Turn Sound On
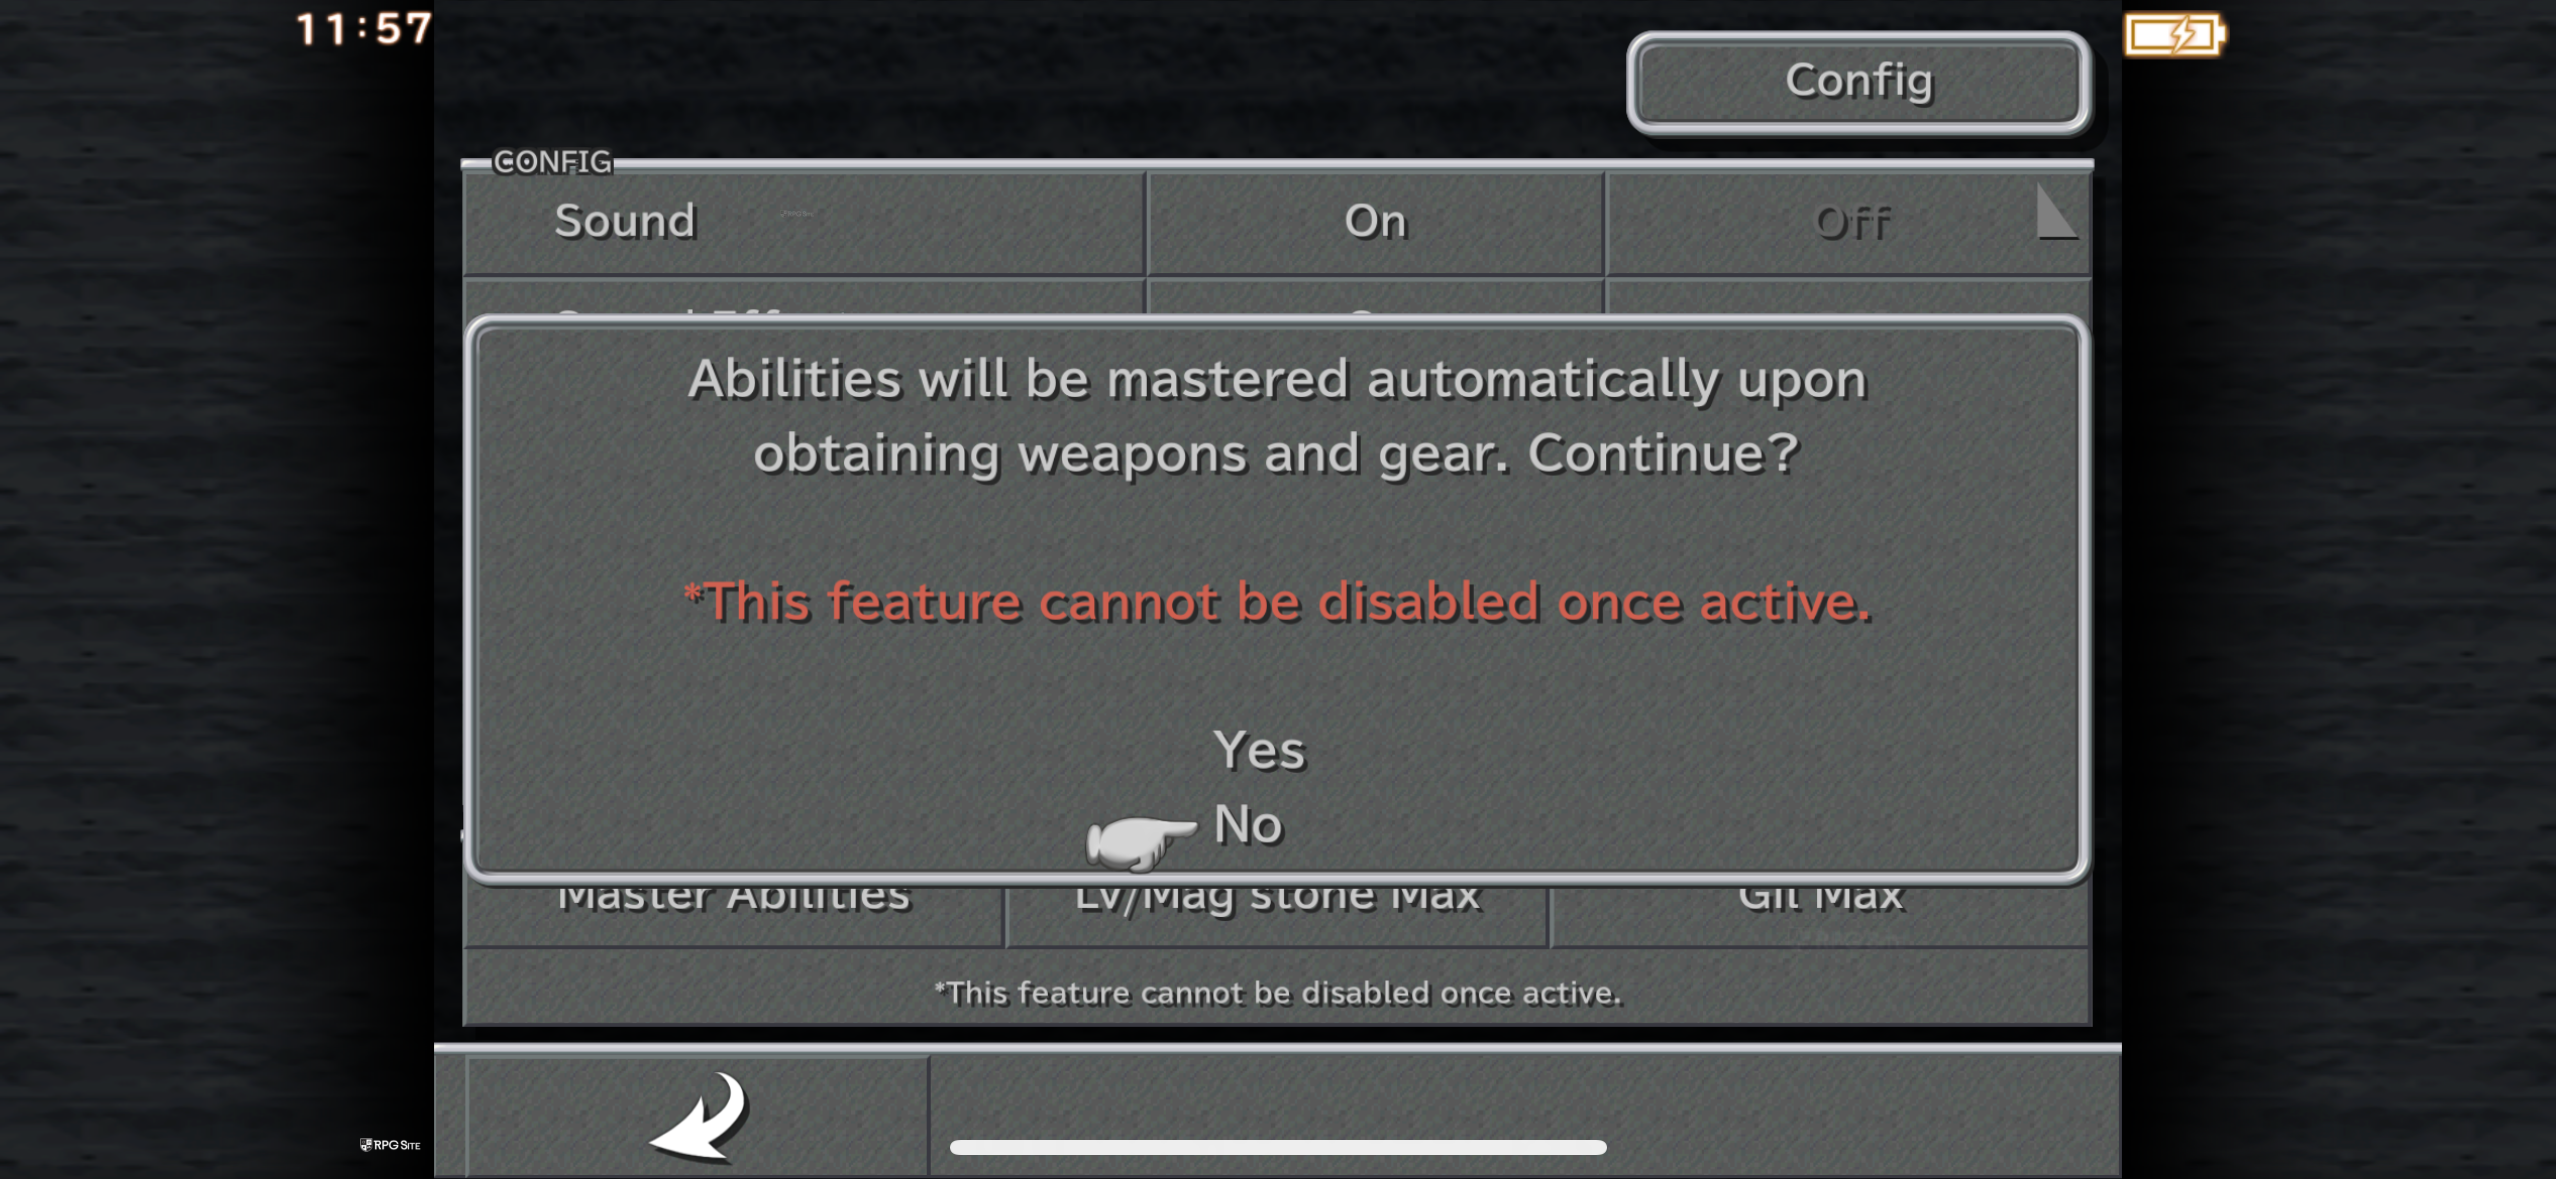Image resolution: width=2556 pixels, height=1179 pixels. pos(1375,222)
